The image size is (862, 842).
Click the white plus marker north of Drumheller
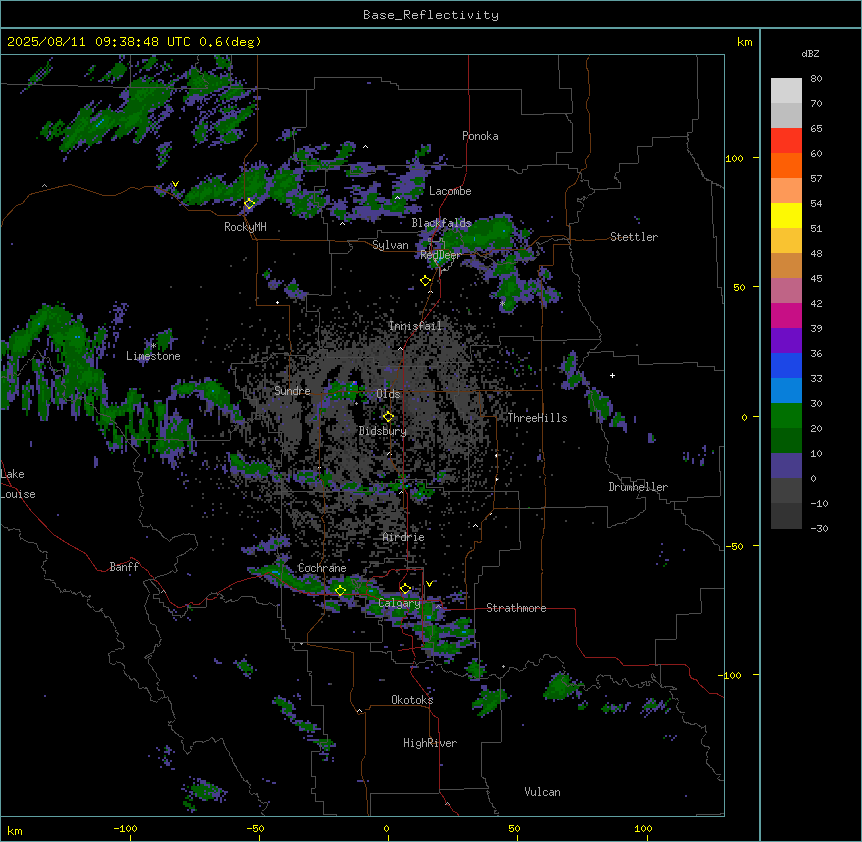click(612, 375)
